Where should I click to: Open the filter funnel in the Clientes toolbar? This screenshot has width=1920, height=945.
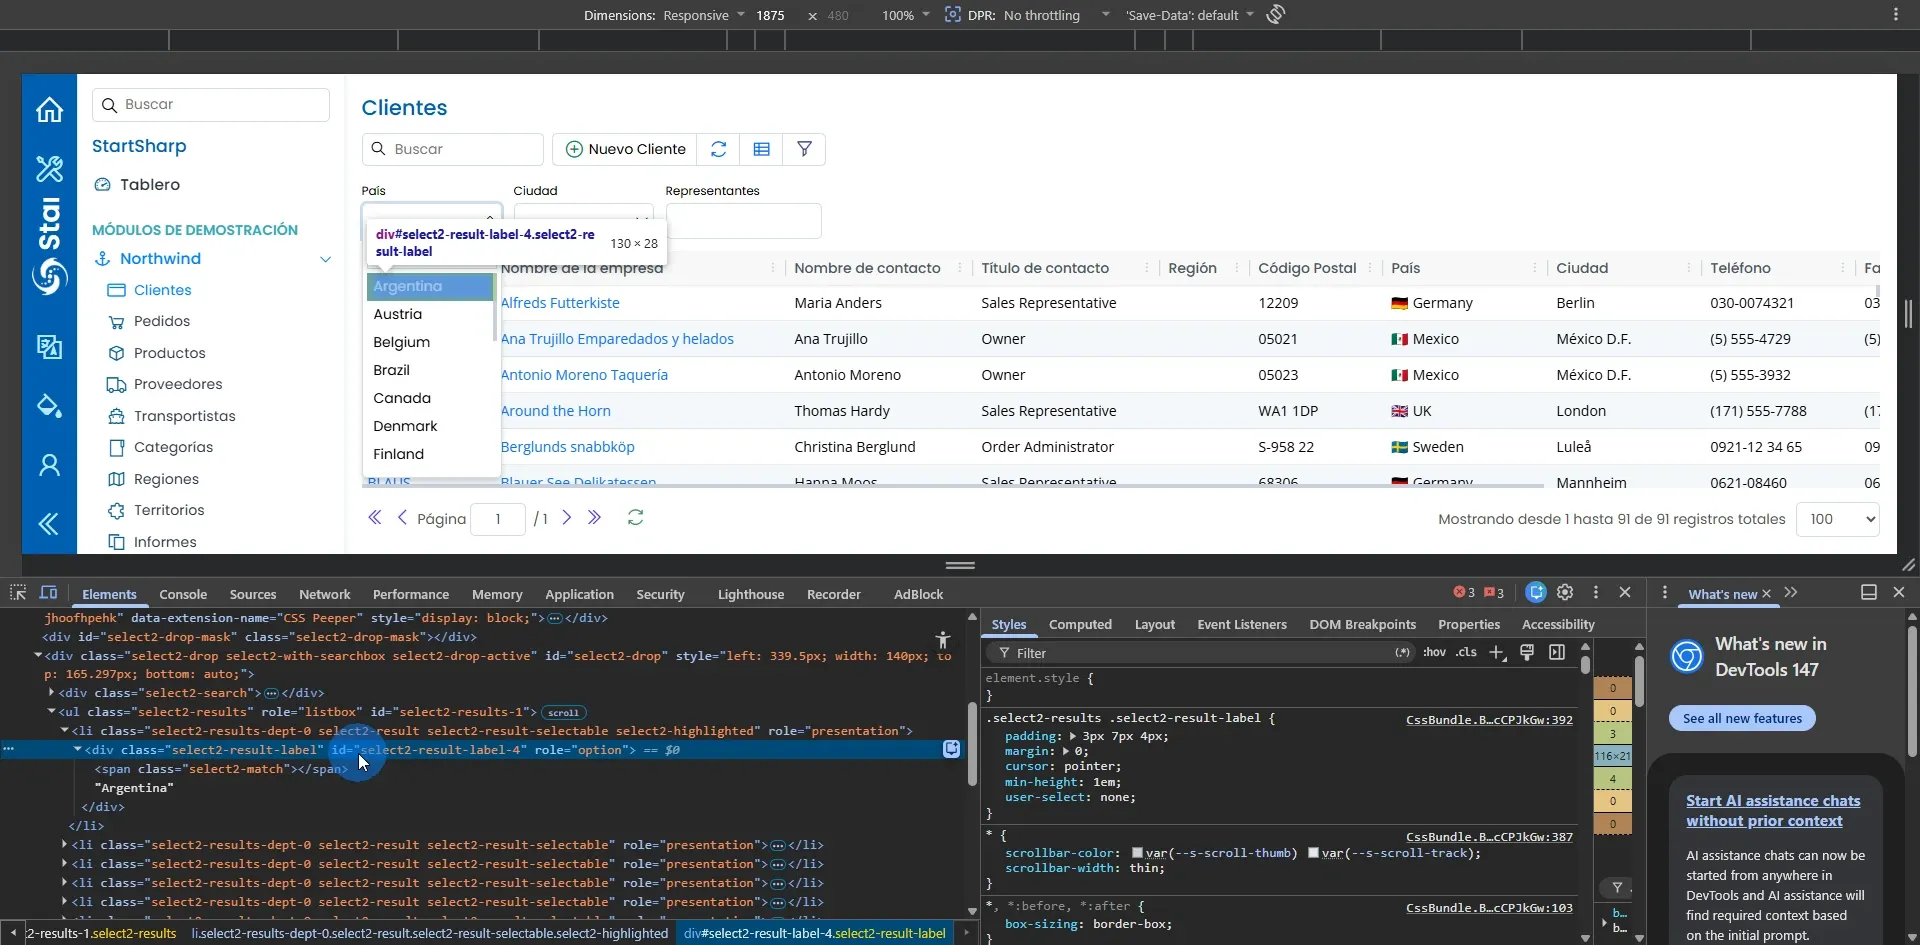tap(804, 149)
